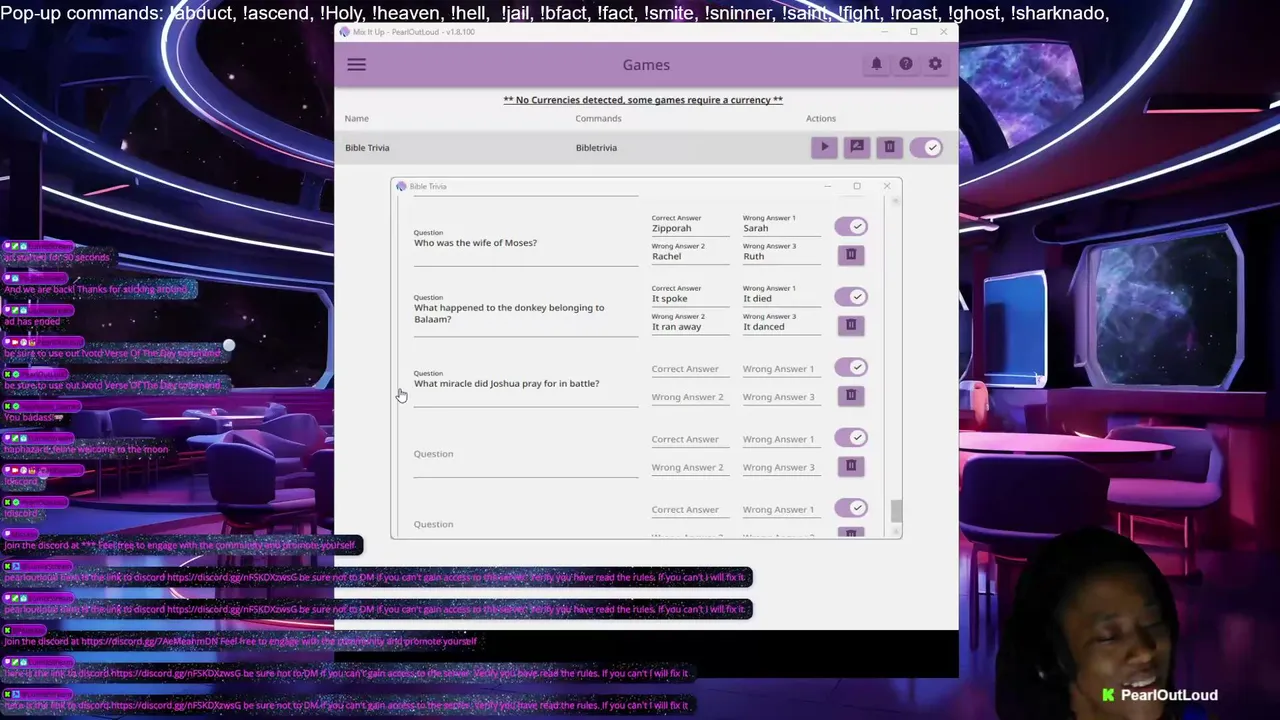1280x720 pixels.
Task: Select the first empty Question field
Action: 526,456
